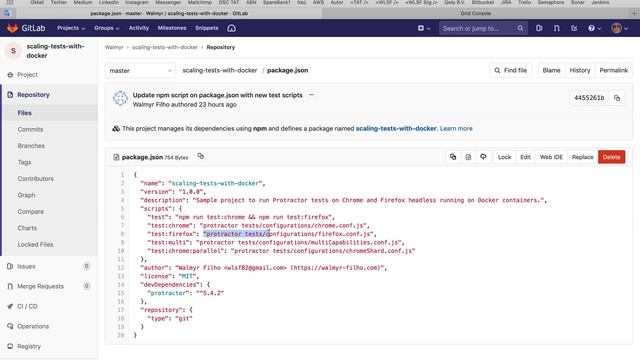The width and height of the screenshot is (640, 360).
Task: Open the Groups dropdown in navbar
Action: pos(107,28)
